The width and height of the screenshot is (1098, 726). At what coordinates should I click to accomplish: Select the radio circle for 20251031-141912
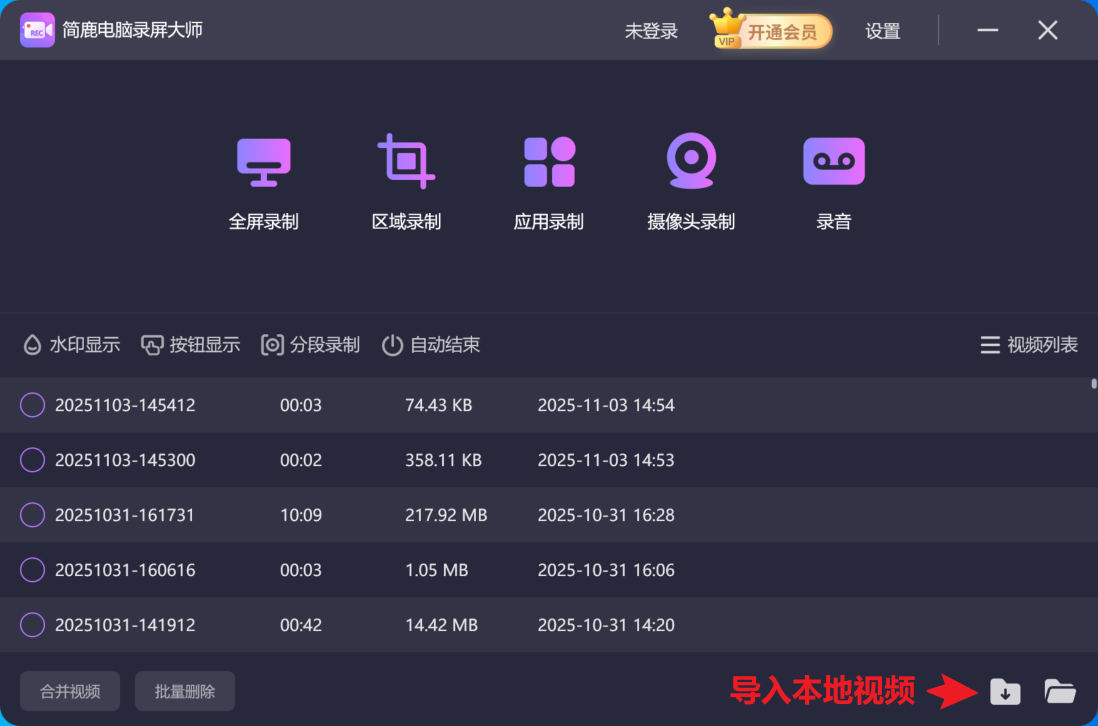pyautogui.click(x=33, y=625)
